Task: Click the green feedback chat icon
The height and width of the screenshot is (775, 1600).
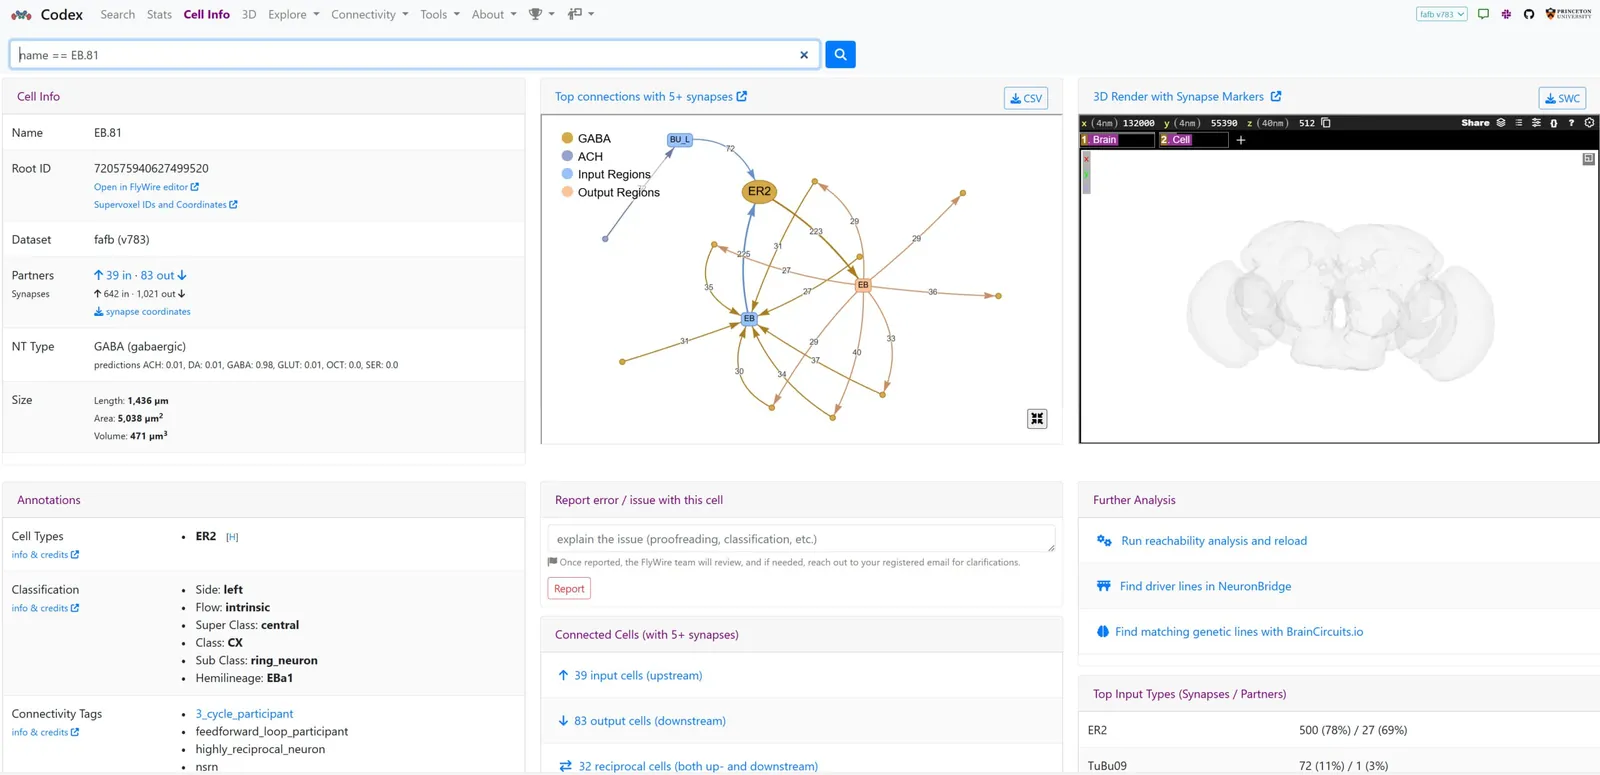Action: 1483,14
